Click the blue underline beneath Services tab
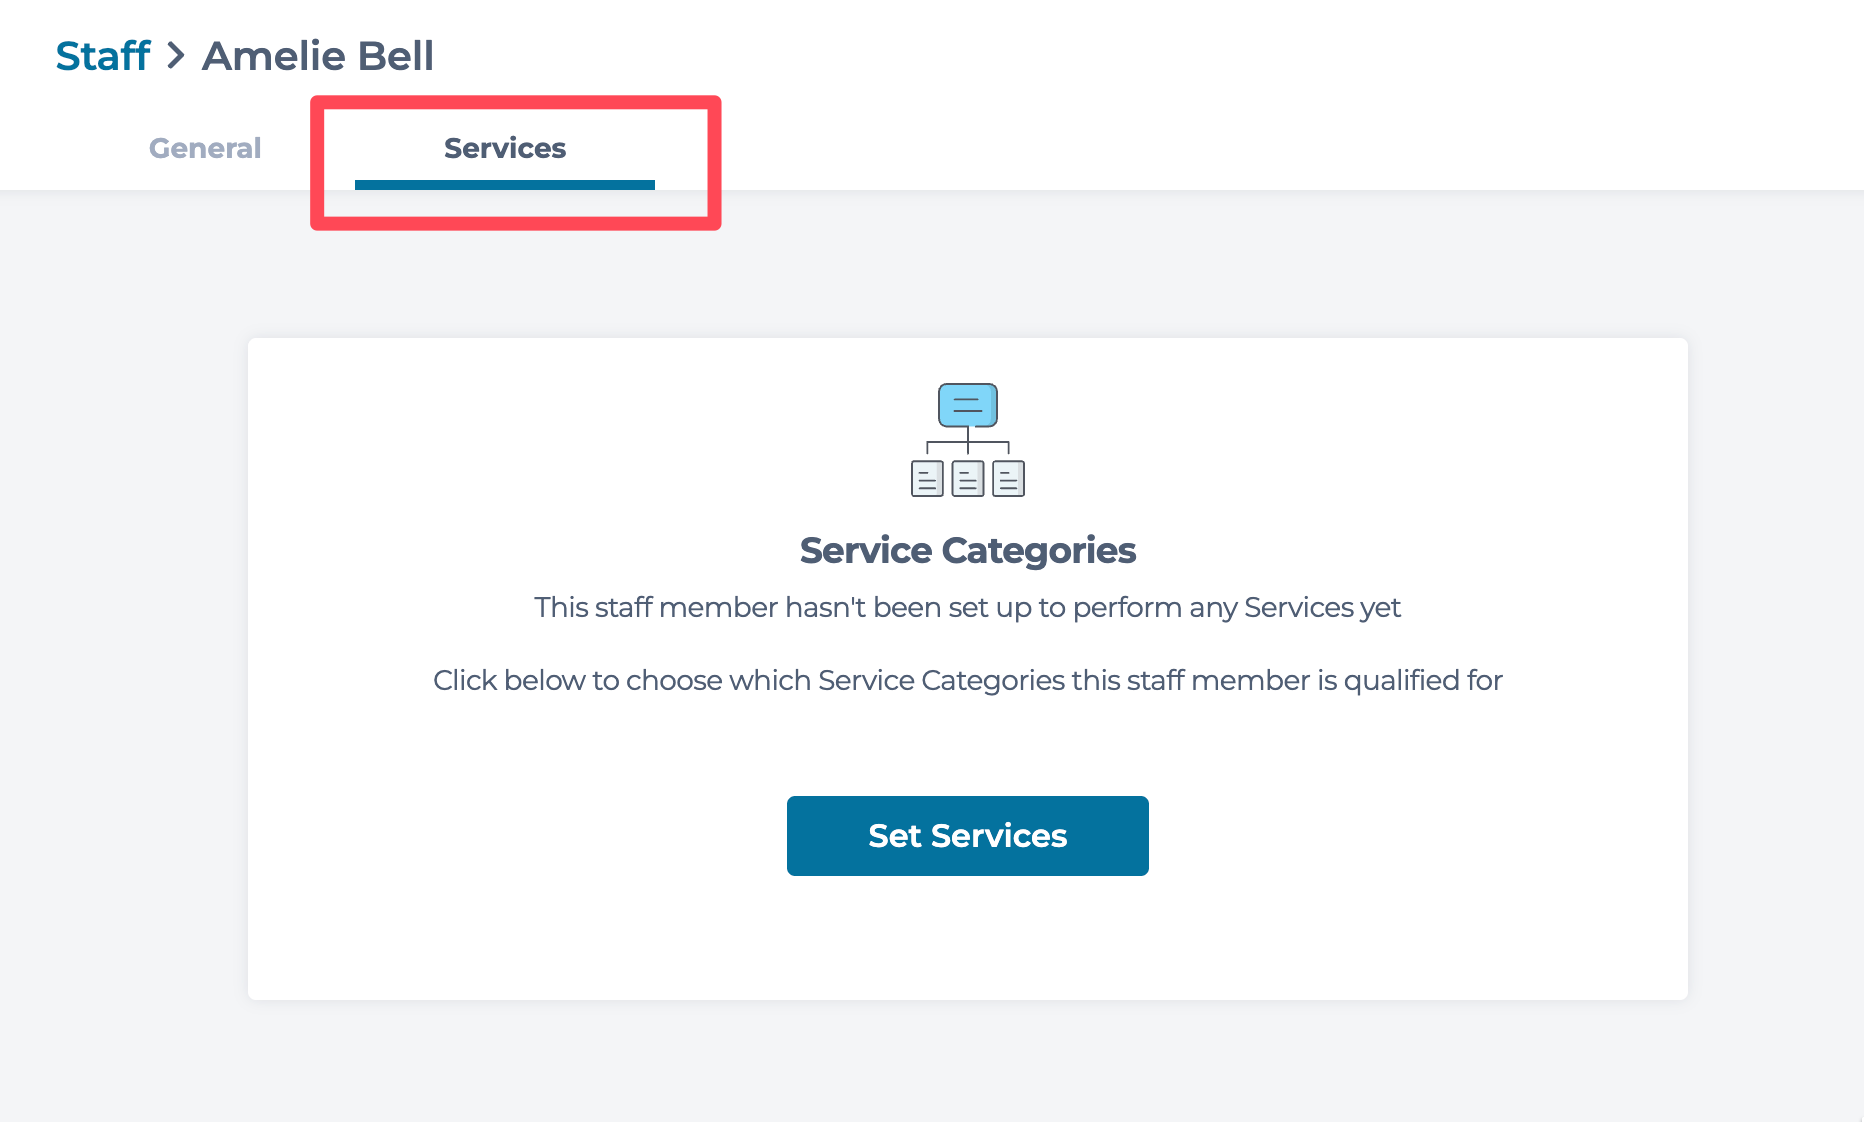 505,185
